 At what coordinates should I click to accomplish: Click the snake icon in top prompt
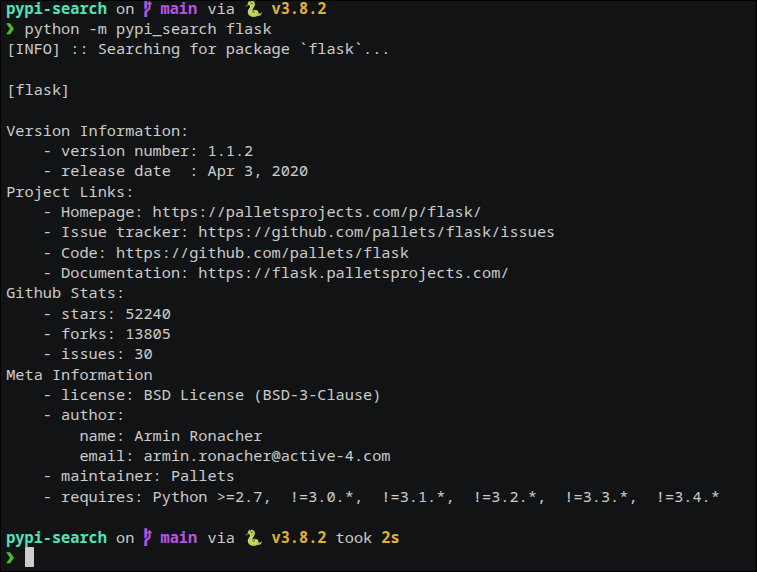click(253, 9)
